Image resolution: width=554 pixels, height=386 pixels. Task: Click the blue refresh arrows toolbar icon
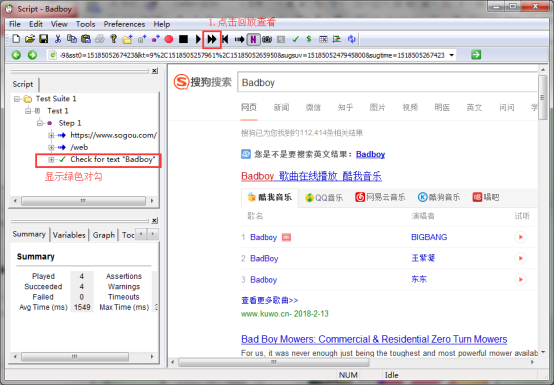pos(351,39)
